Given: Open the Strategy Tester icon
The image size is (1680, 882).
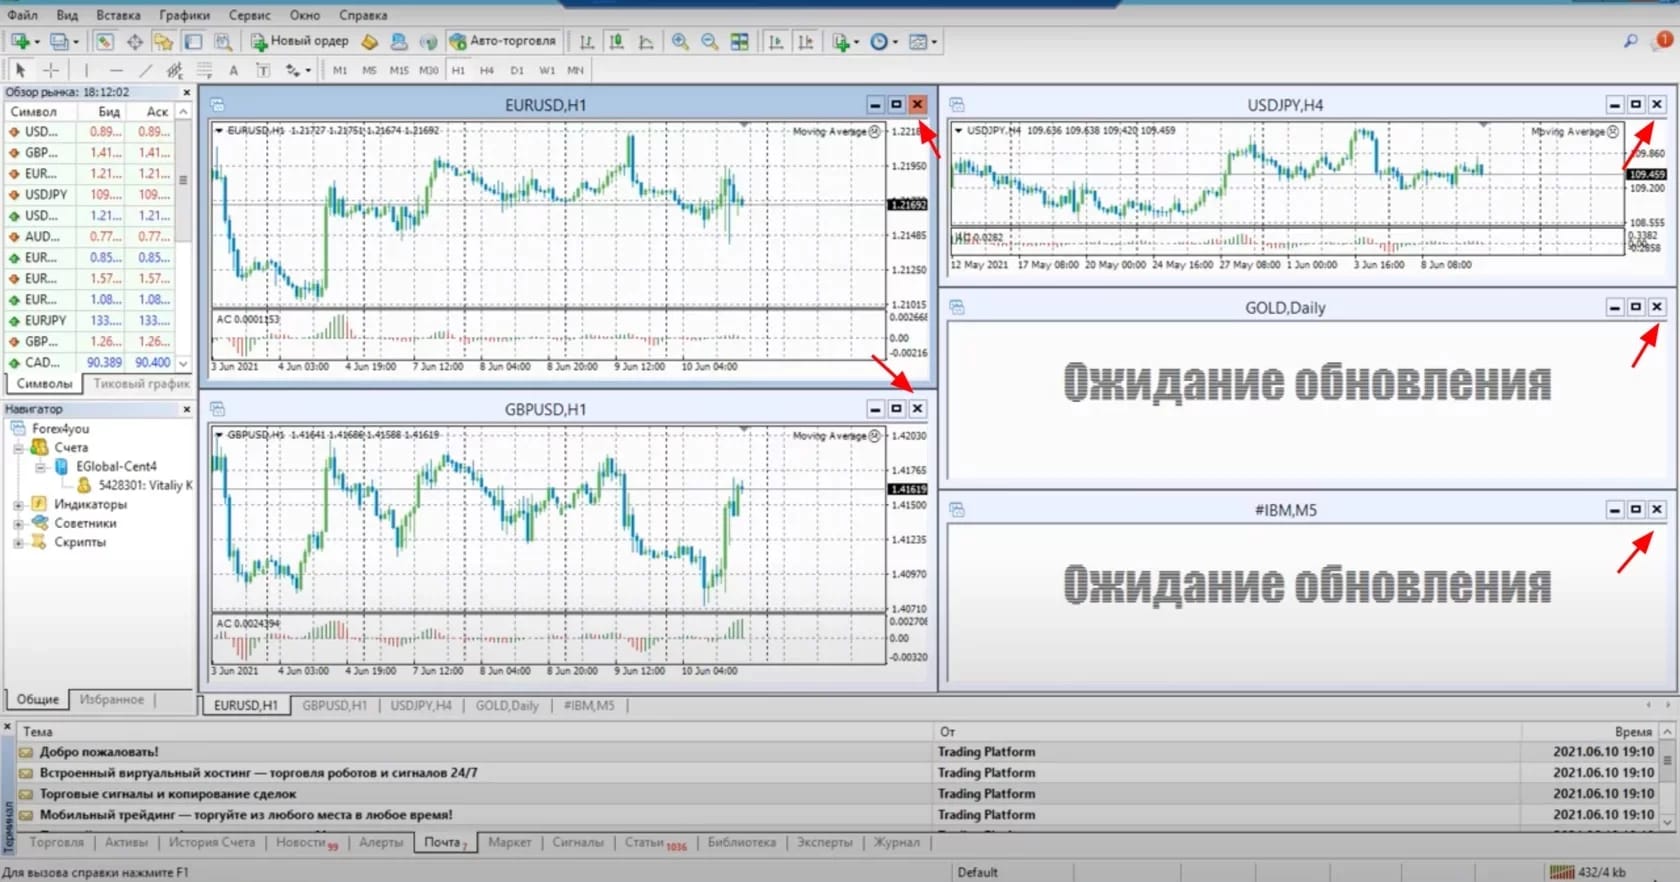Looking at the screenshot, I should (223, 41).
